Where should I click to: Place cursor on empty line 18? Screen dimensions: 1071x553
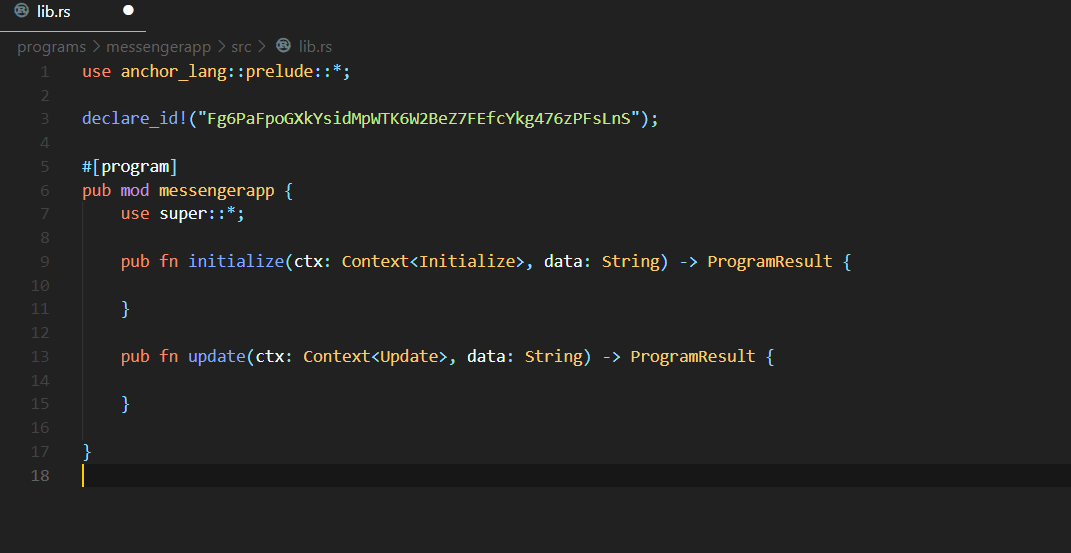pyautogui.click(x=574, y=475)
